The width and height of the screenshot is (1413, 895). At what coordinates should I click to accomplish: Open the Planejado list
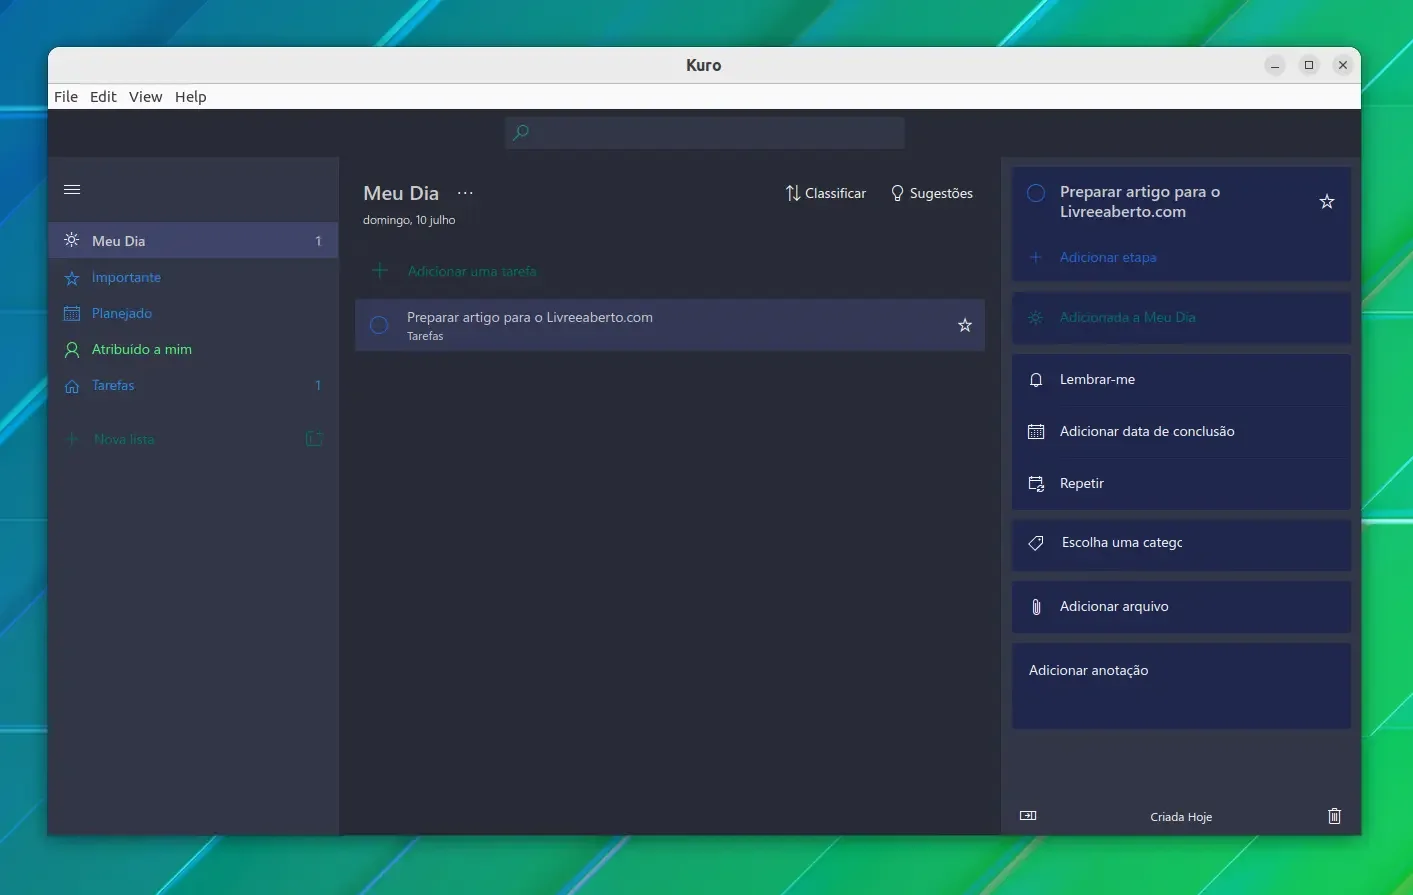[x=193, y=313]
